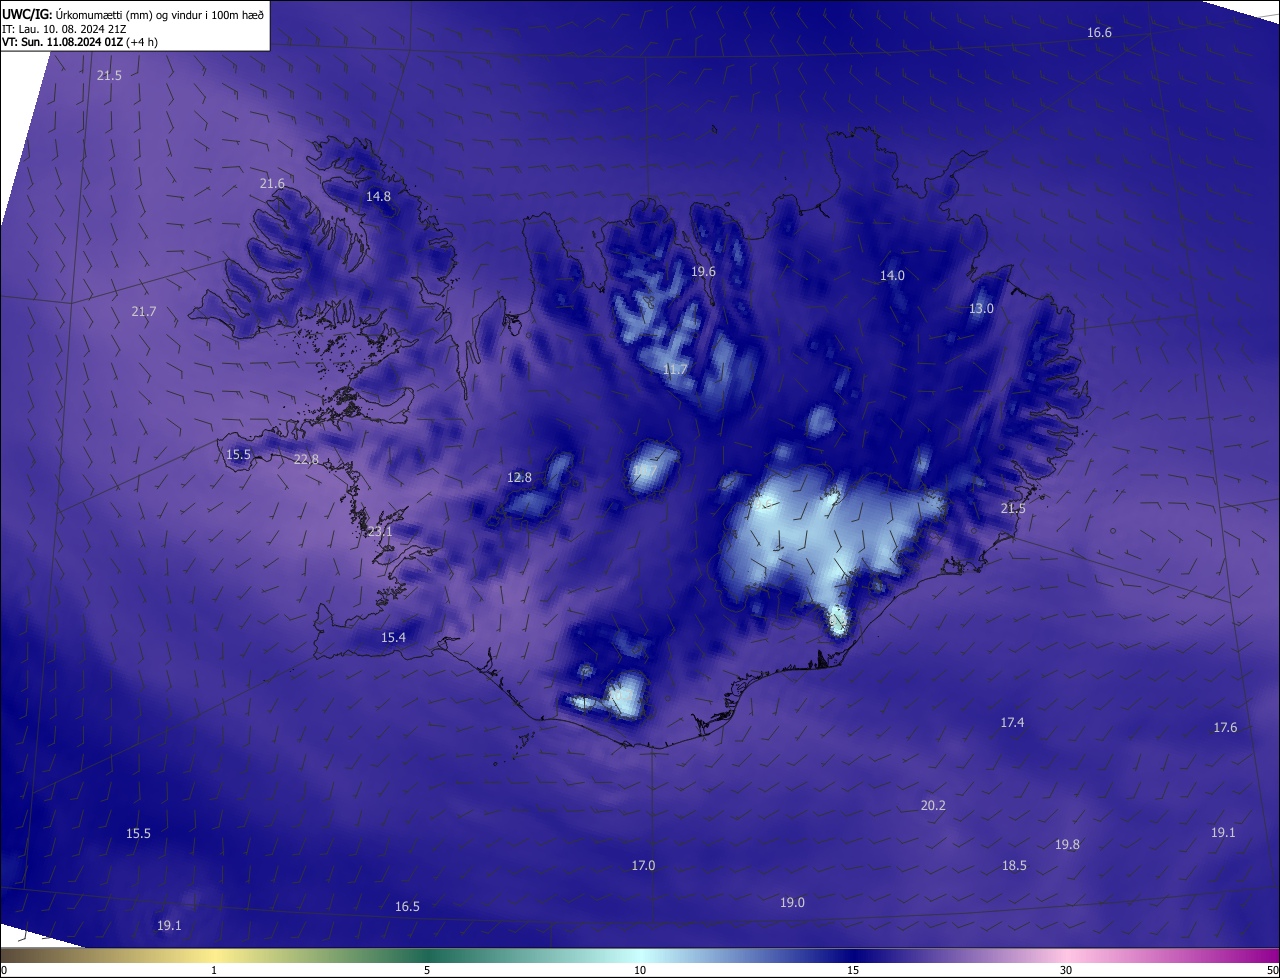Select the 12.8 value label
Screen dimensions: 1280x978
coord(519,478)
